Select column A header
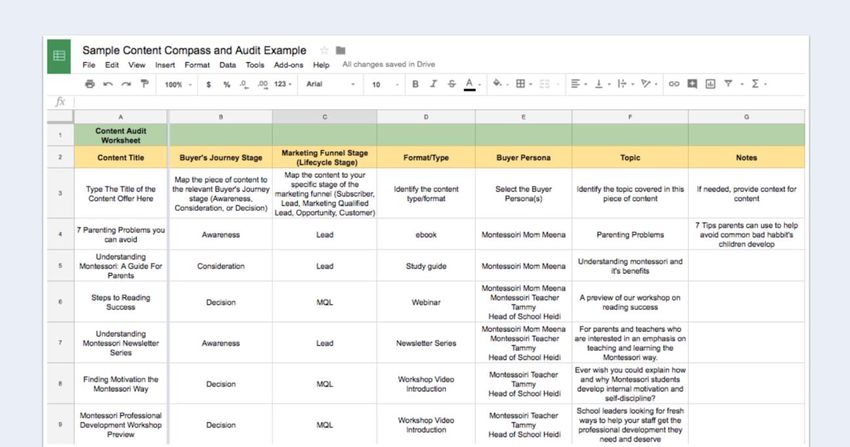The width and height of the screenshot is (850, 447). (x=120, y=116)
